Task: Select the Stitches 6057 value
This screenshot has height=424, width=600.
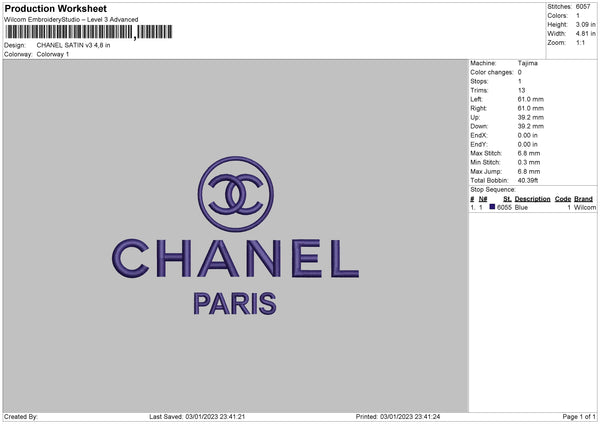Action: pyautogui.click(x=583, y=7)
